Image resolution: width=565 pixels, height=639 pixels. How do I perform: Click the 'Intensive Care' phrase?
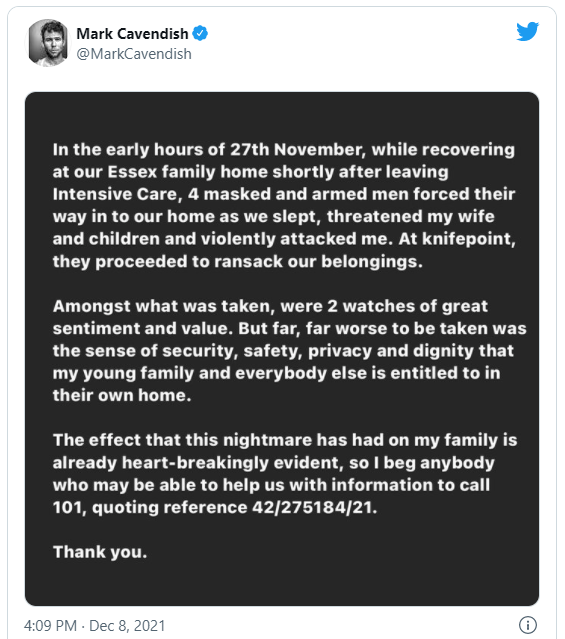pyautogui.click(x=117, y=194)
